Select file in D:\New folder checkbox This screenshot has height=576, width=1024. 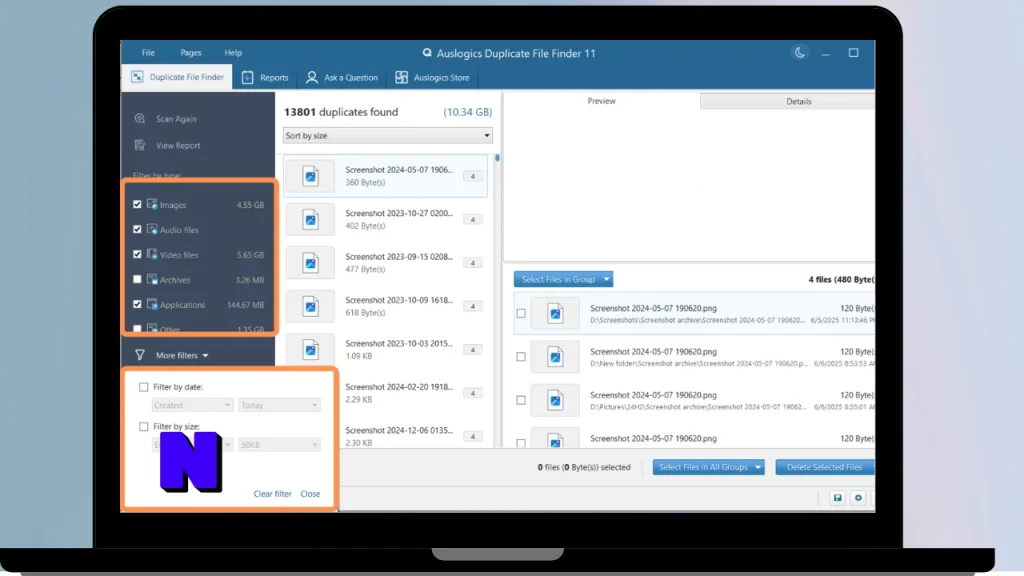click(520, 357)
